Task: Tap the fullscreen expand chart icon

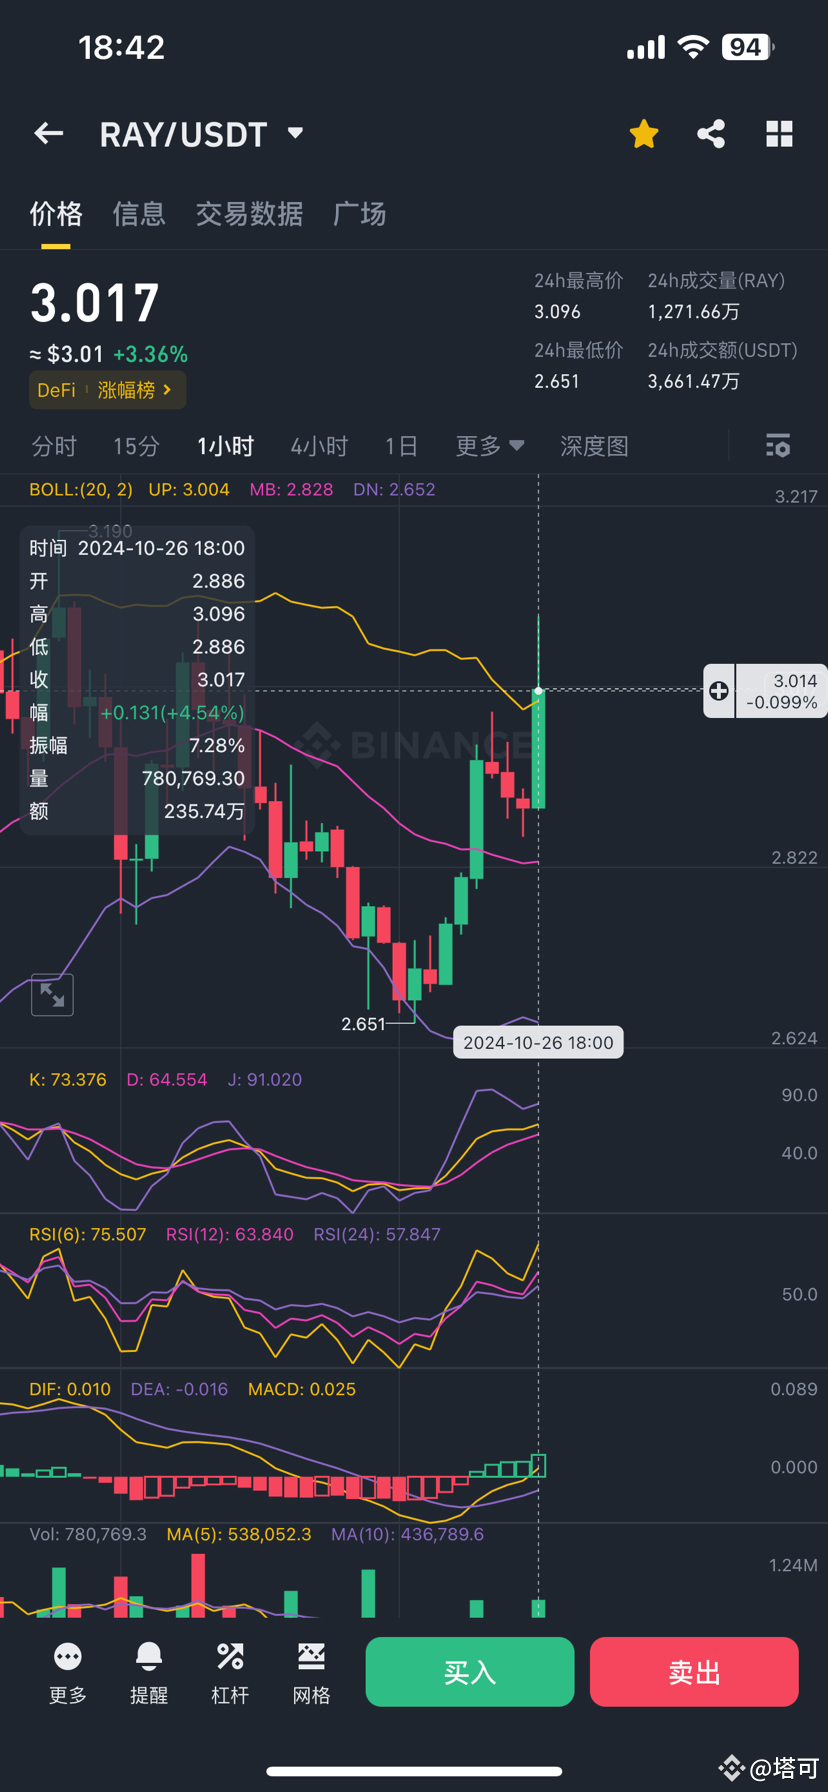Action: click(x=52, y=995)
